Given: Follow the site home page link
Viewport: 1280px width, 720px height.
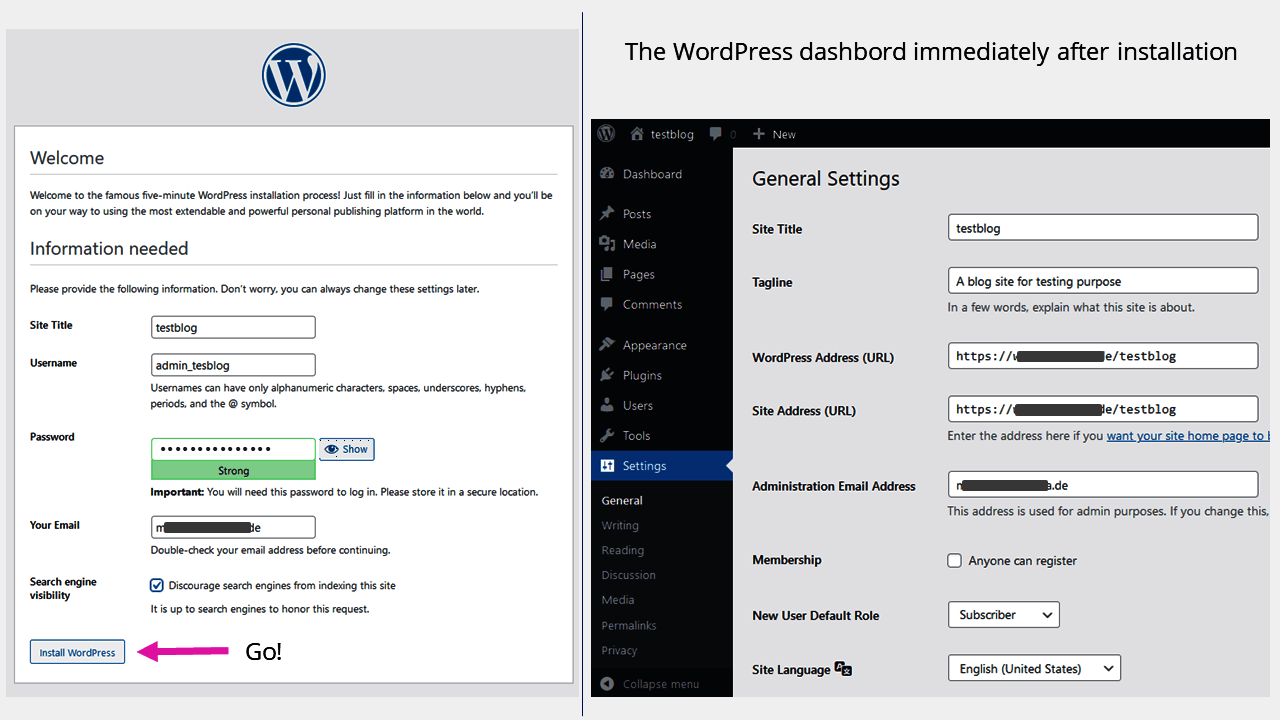Looking at the screenshot, I should 1188,436.
